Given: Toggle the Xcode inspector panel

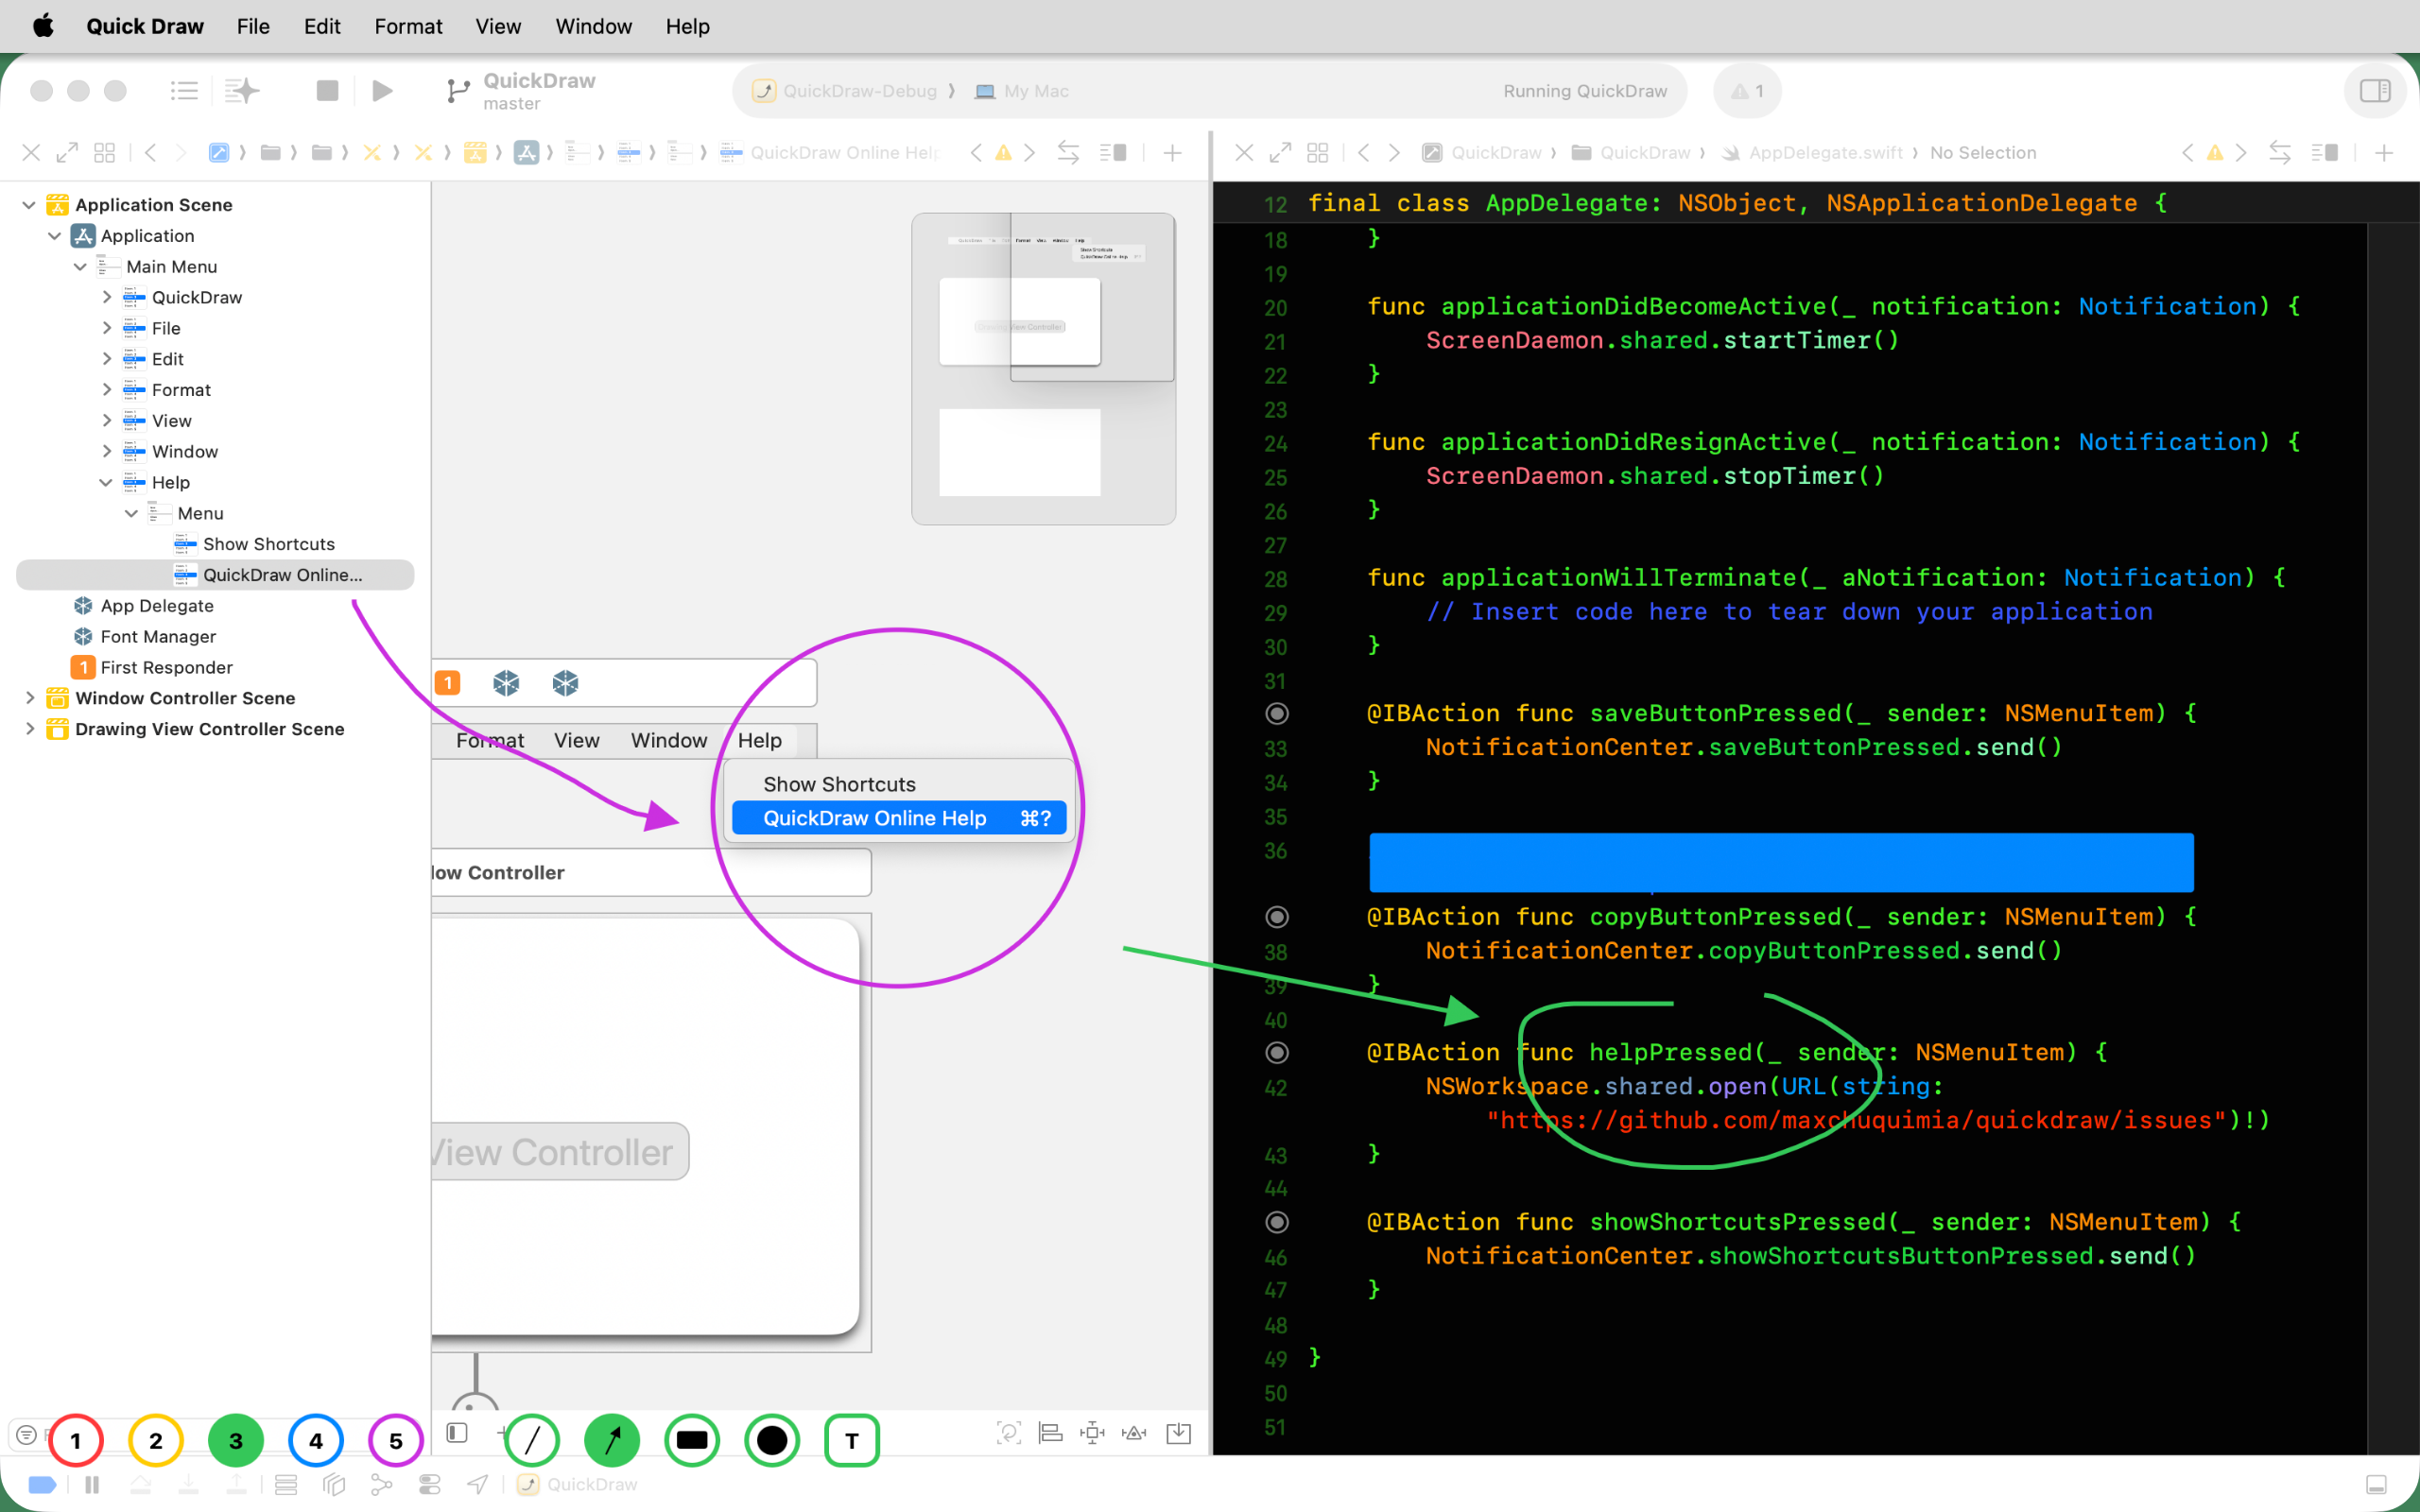Looking at the screenshot, I should (2375, 91).
